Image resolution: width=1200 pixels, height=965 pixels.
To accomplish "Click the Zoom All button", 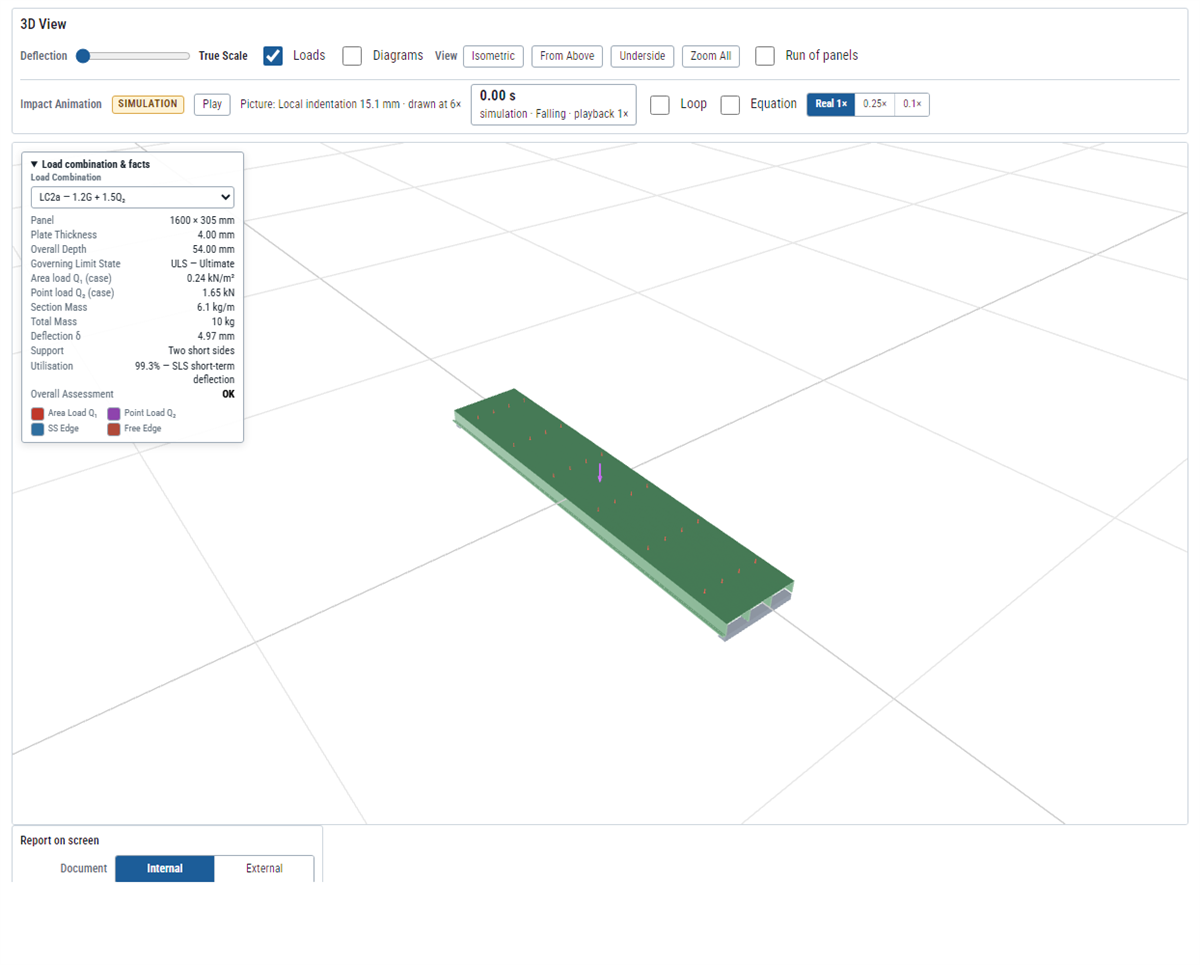I will click(711, 56).
